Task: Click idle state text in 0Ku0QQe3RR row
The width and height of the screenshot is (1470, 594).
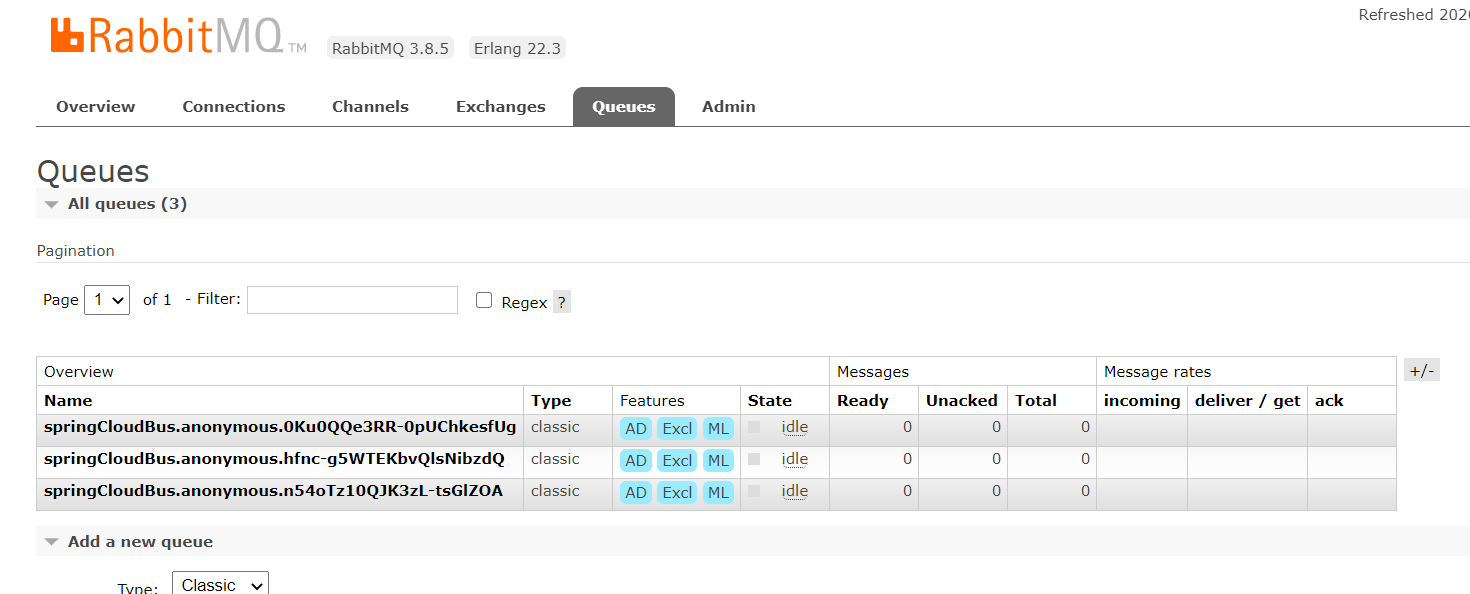Action: pyautogui.click(x=794, y=427)
